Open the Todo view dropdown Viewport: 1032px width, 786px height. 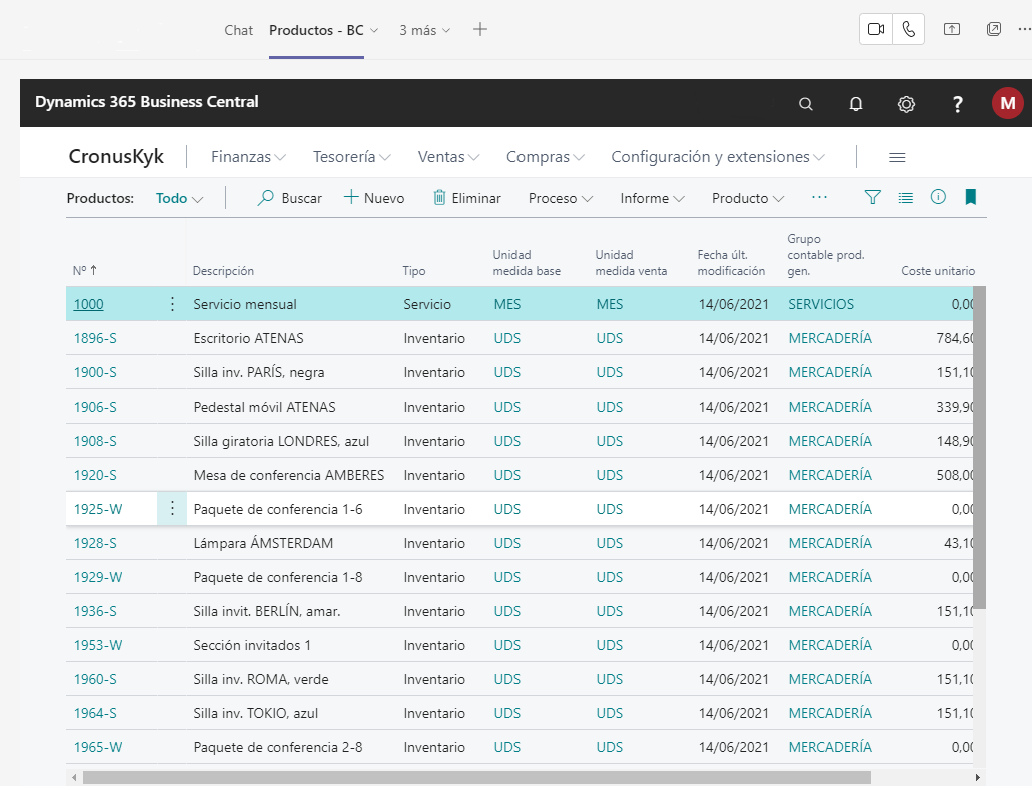(179, 198)
